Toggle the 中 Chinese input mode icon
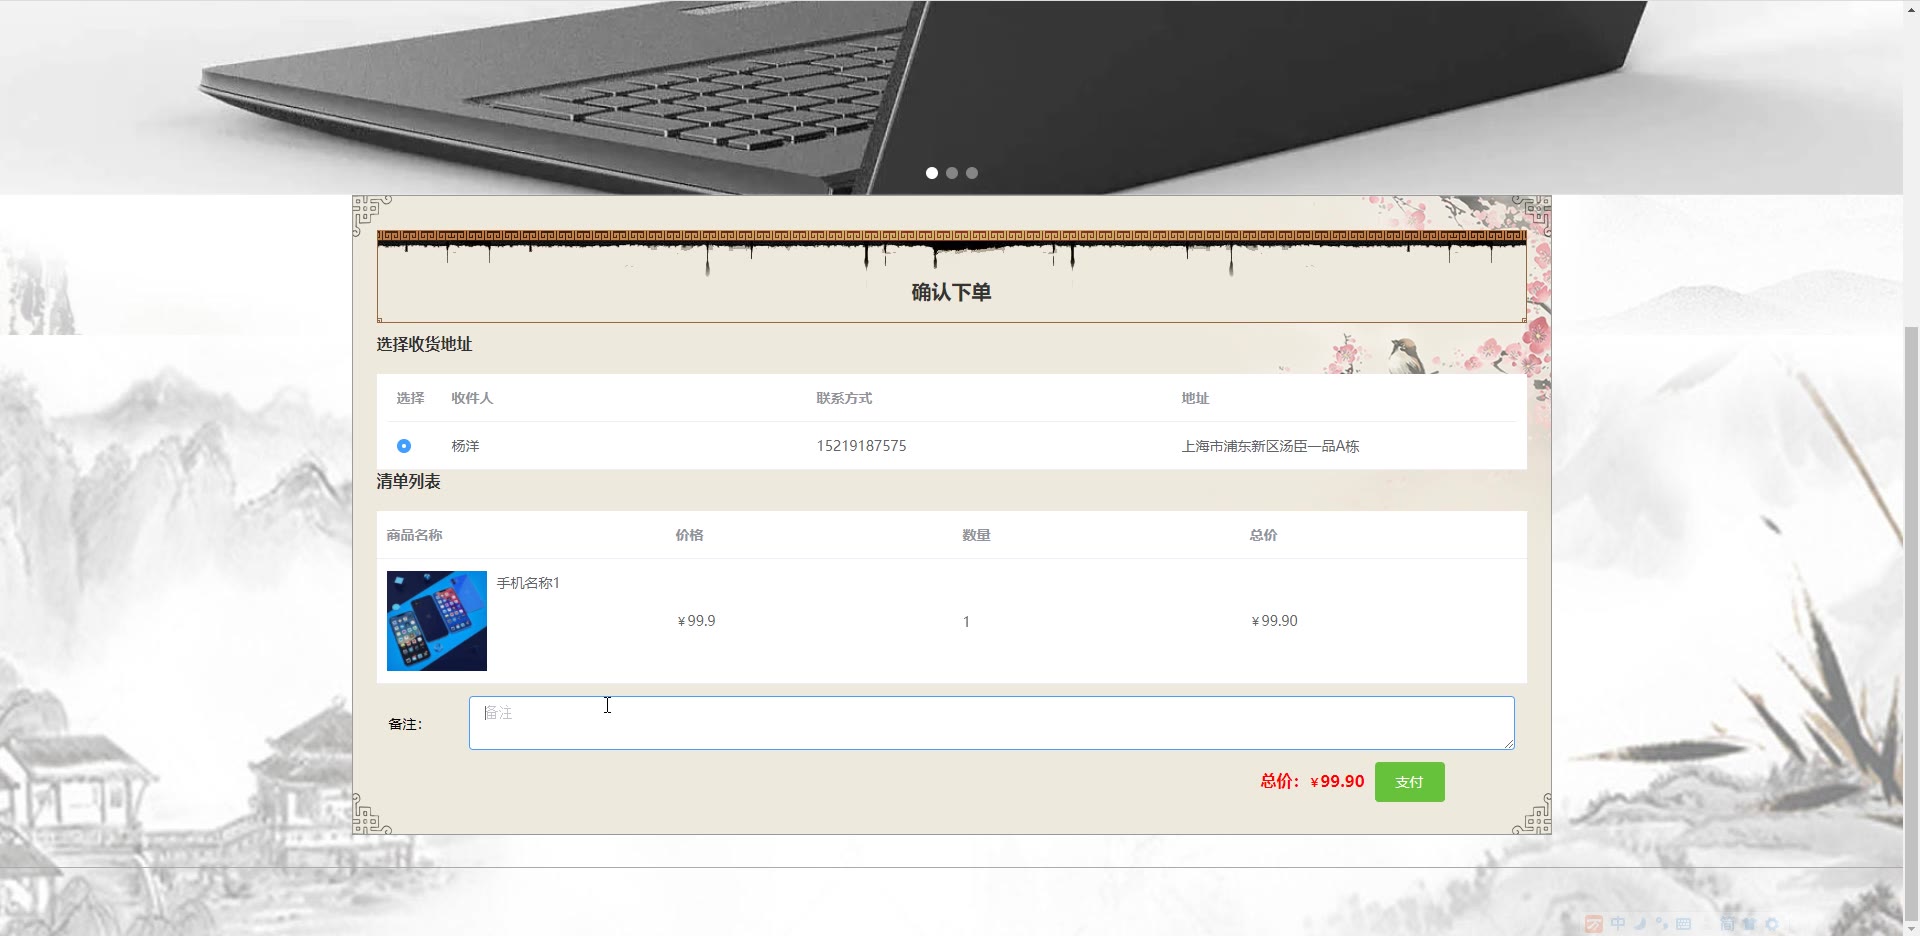 pos(1618,924)
